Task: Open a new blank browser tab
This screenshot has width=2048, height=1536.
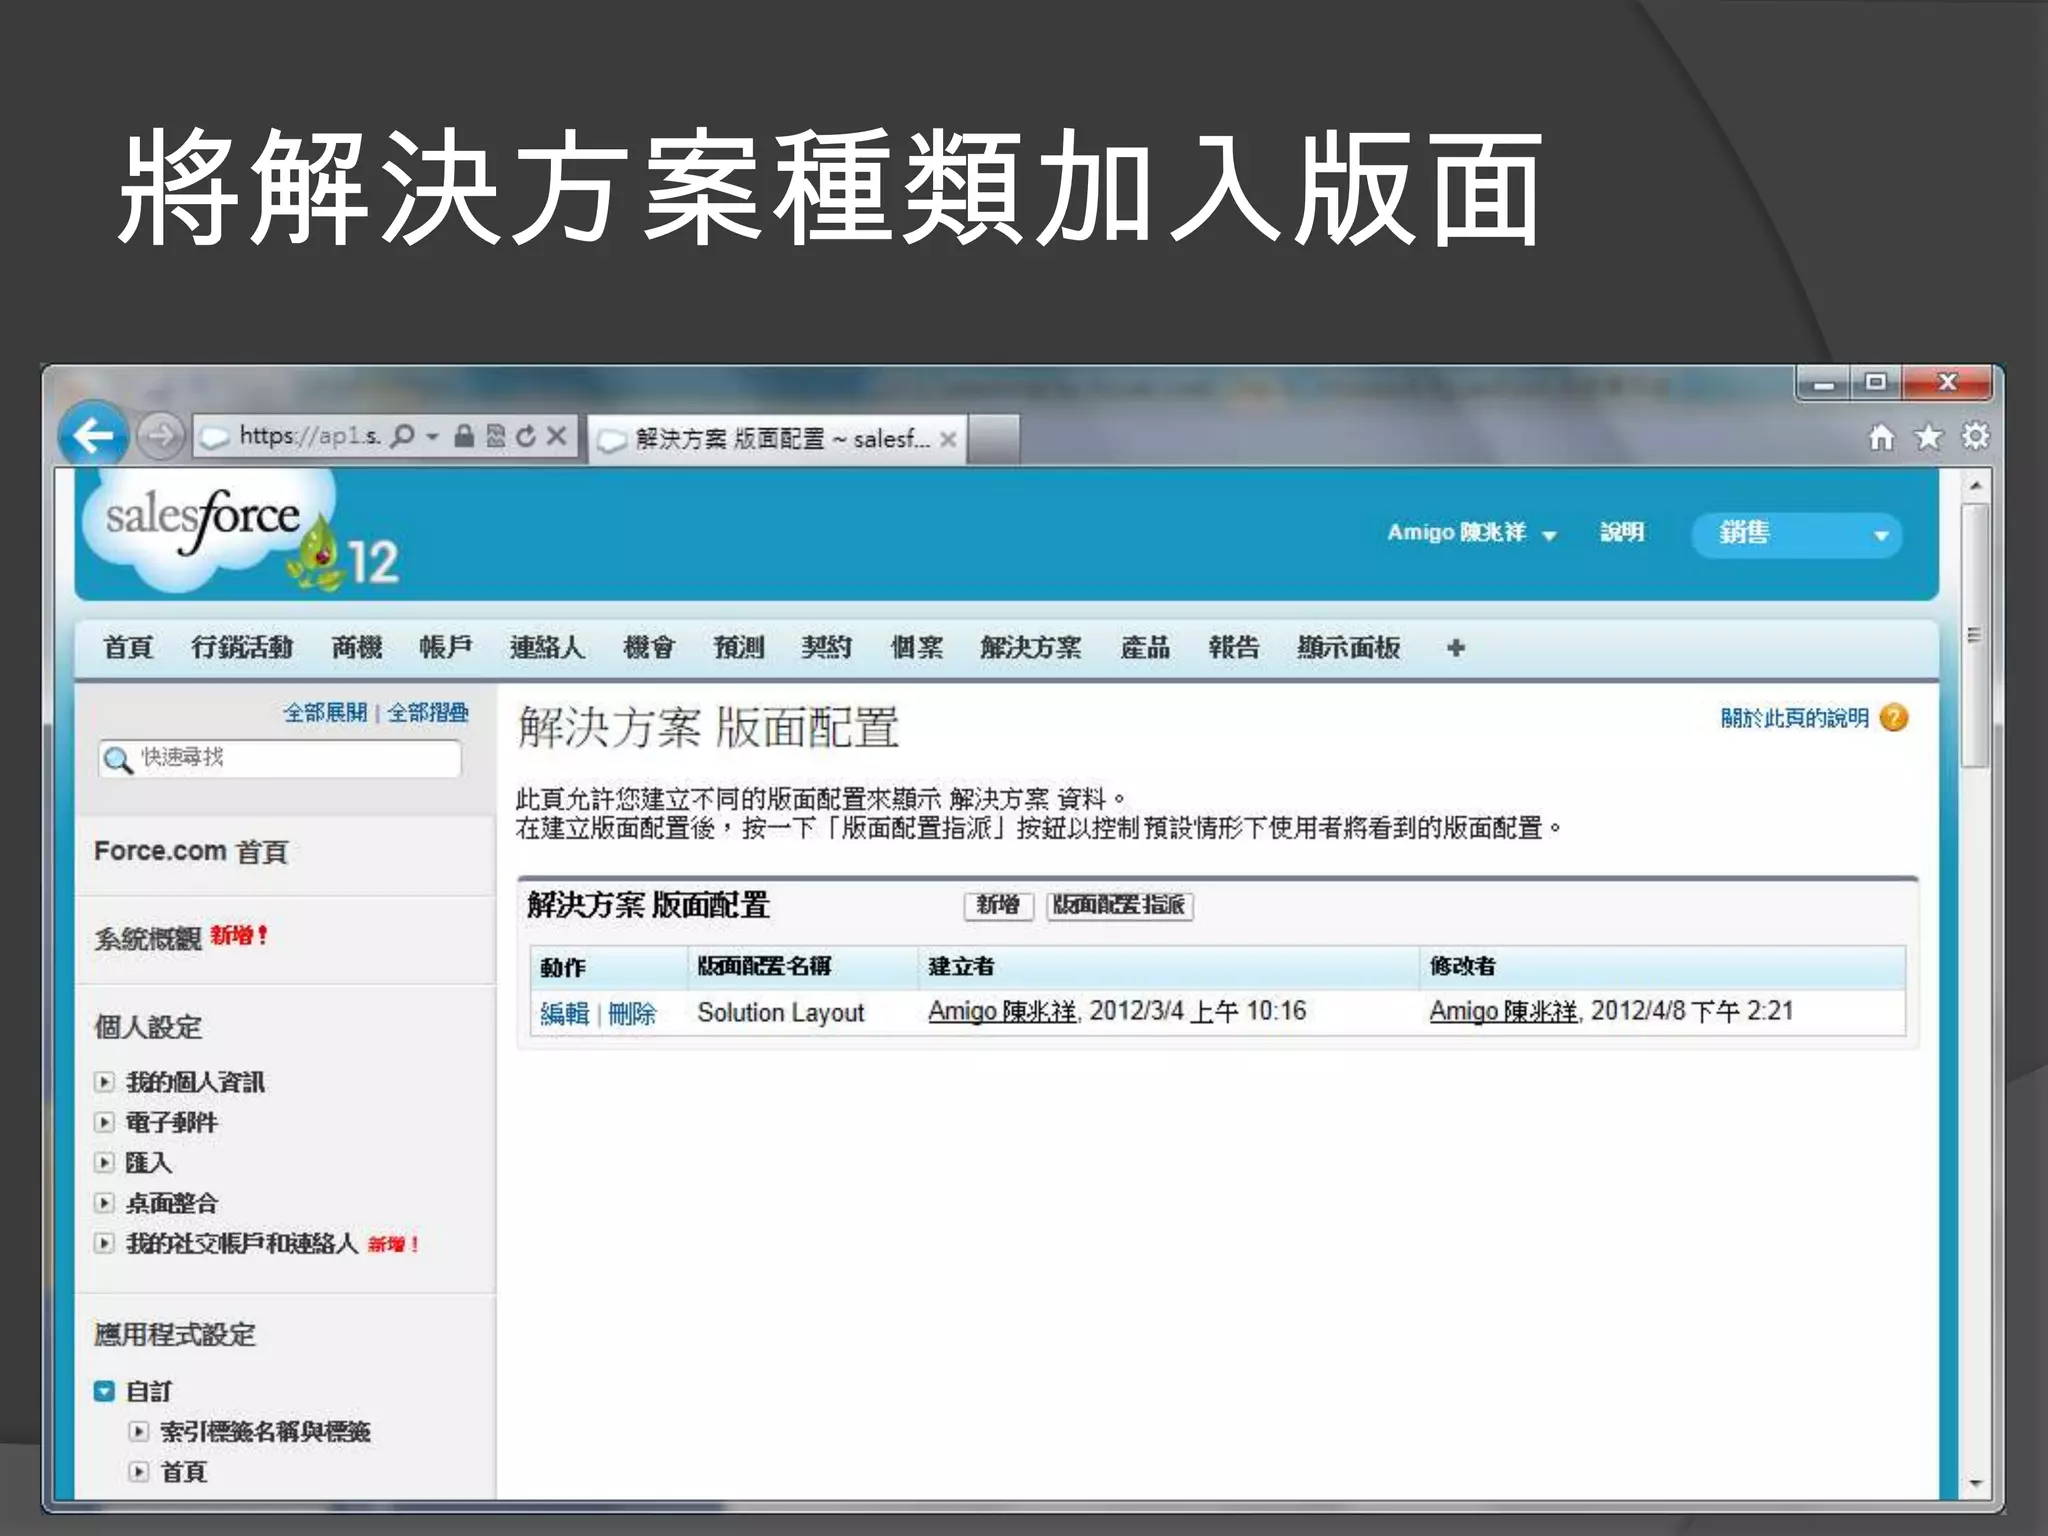Action: click(994, 439)
